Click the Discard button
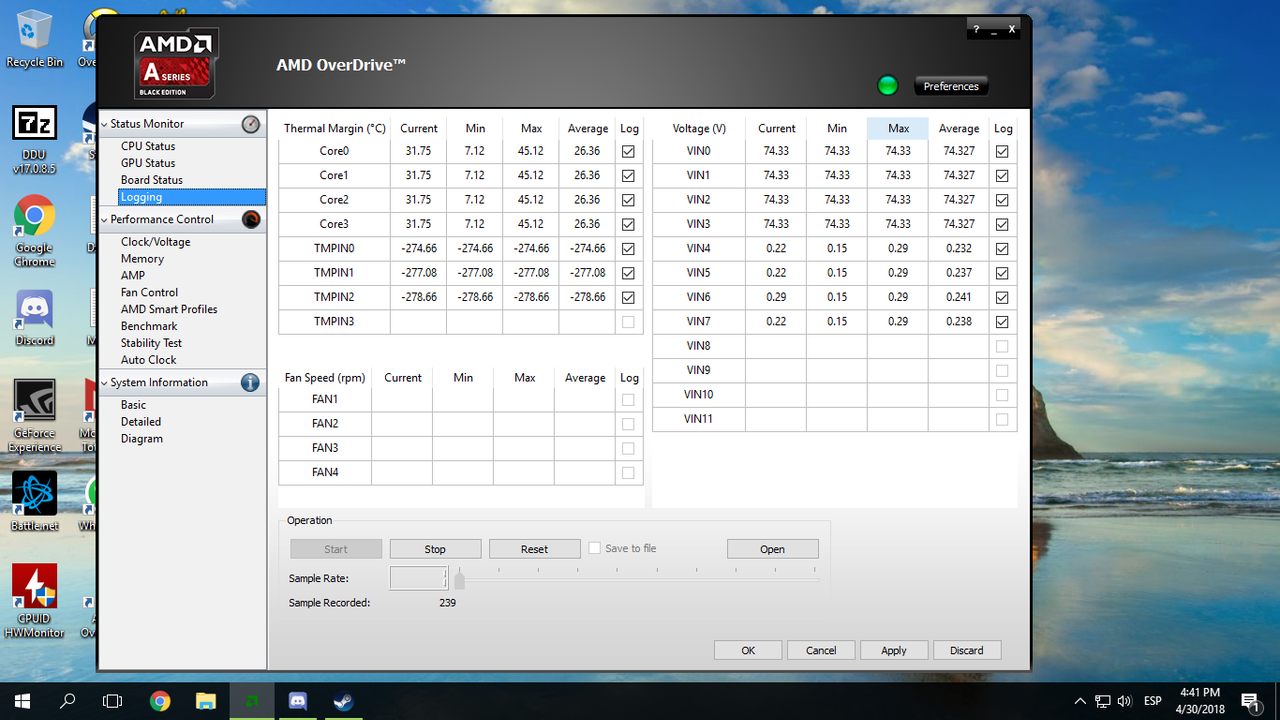The image size is (1280, 720). (x=967, y=650)
